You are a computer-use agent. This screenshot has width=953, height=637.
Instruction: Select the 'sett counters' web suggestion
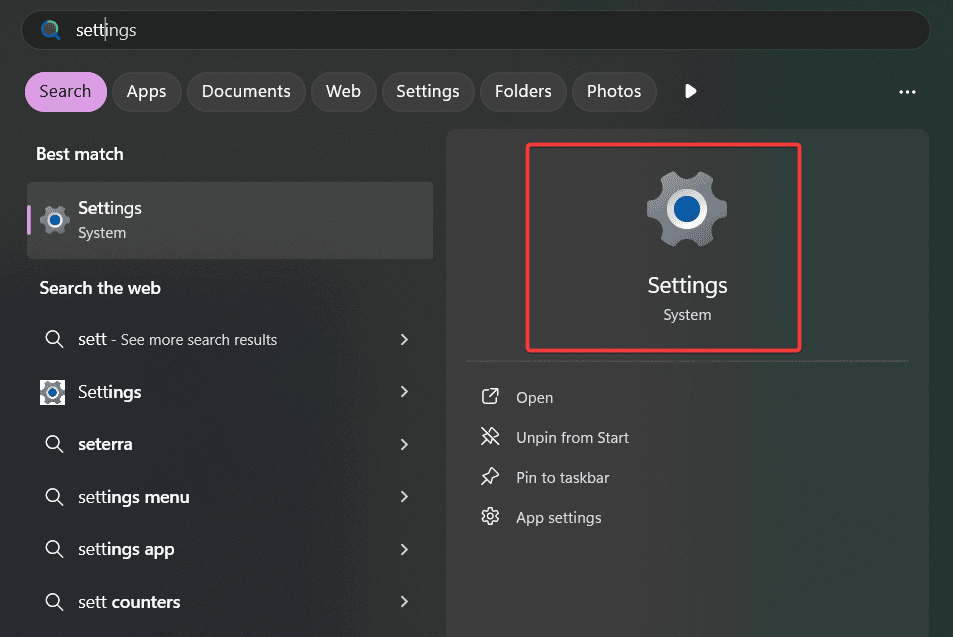(x=230, y=602)
